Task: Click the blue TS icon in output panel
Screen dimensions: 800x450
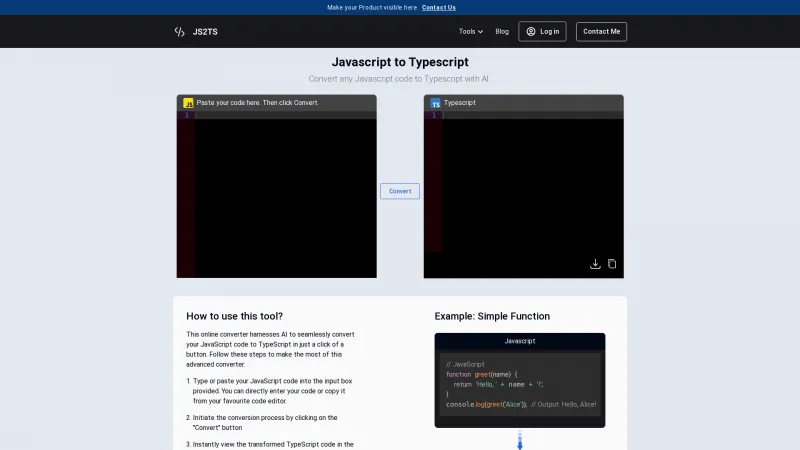Action: 435,103
